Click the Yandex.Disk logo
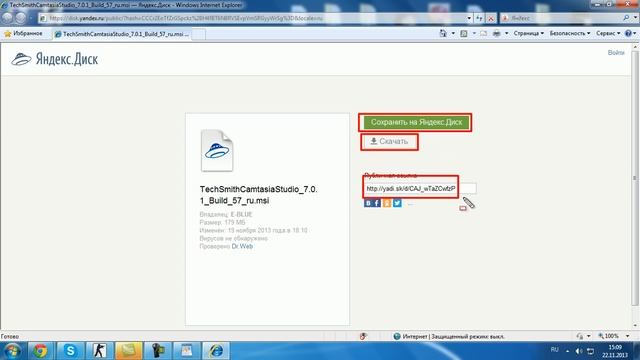This screenshot has height=360, width=640. (54, 59)
